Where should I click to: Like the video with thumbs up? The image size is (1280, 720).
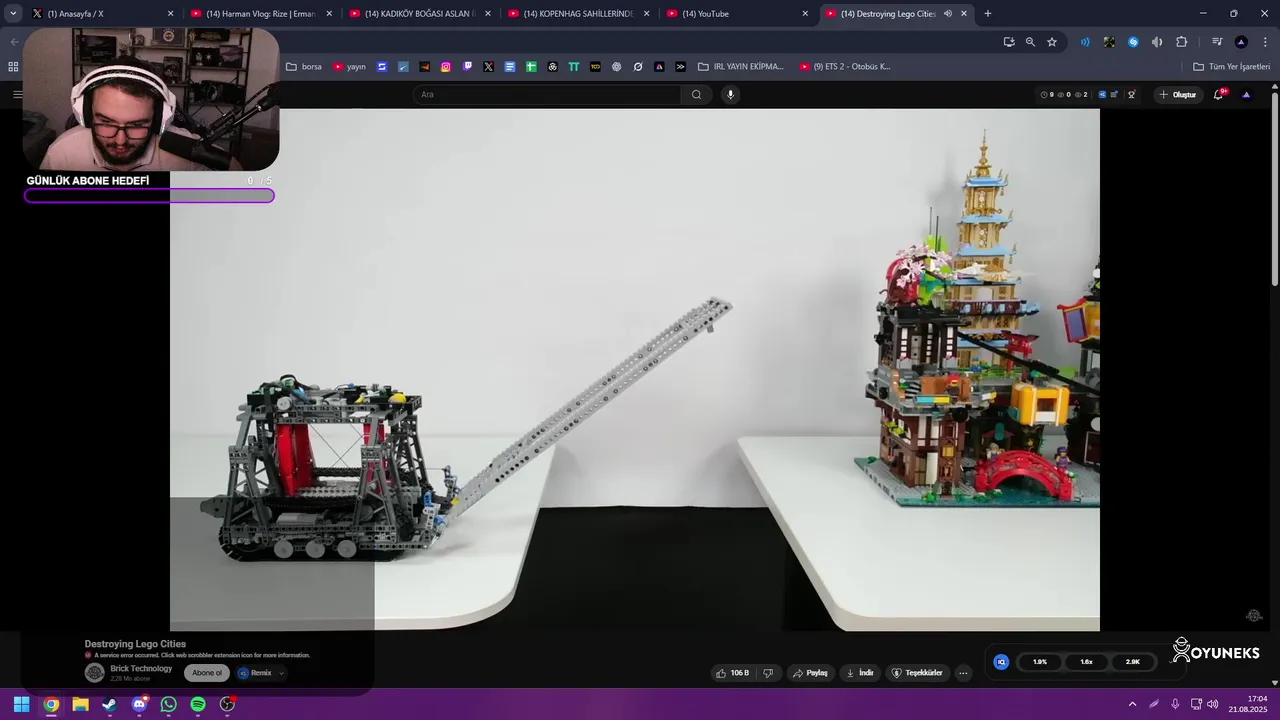732,673
